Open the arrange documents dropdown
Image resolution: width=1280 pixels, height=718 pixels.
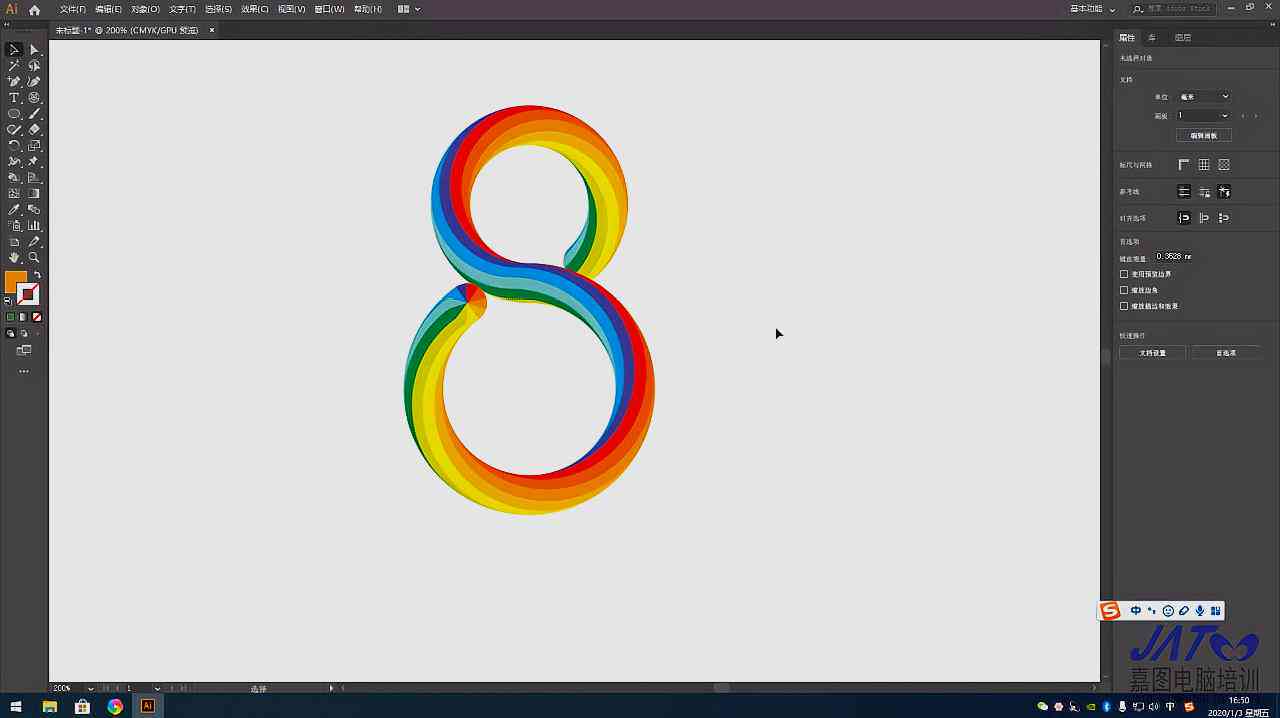pos(408,9)
